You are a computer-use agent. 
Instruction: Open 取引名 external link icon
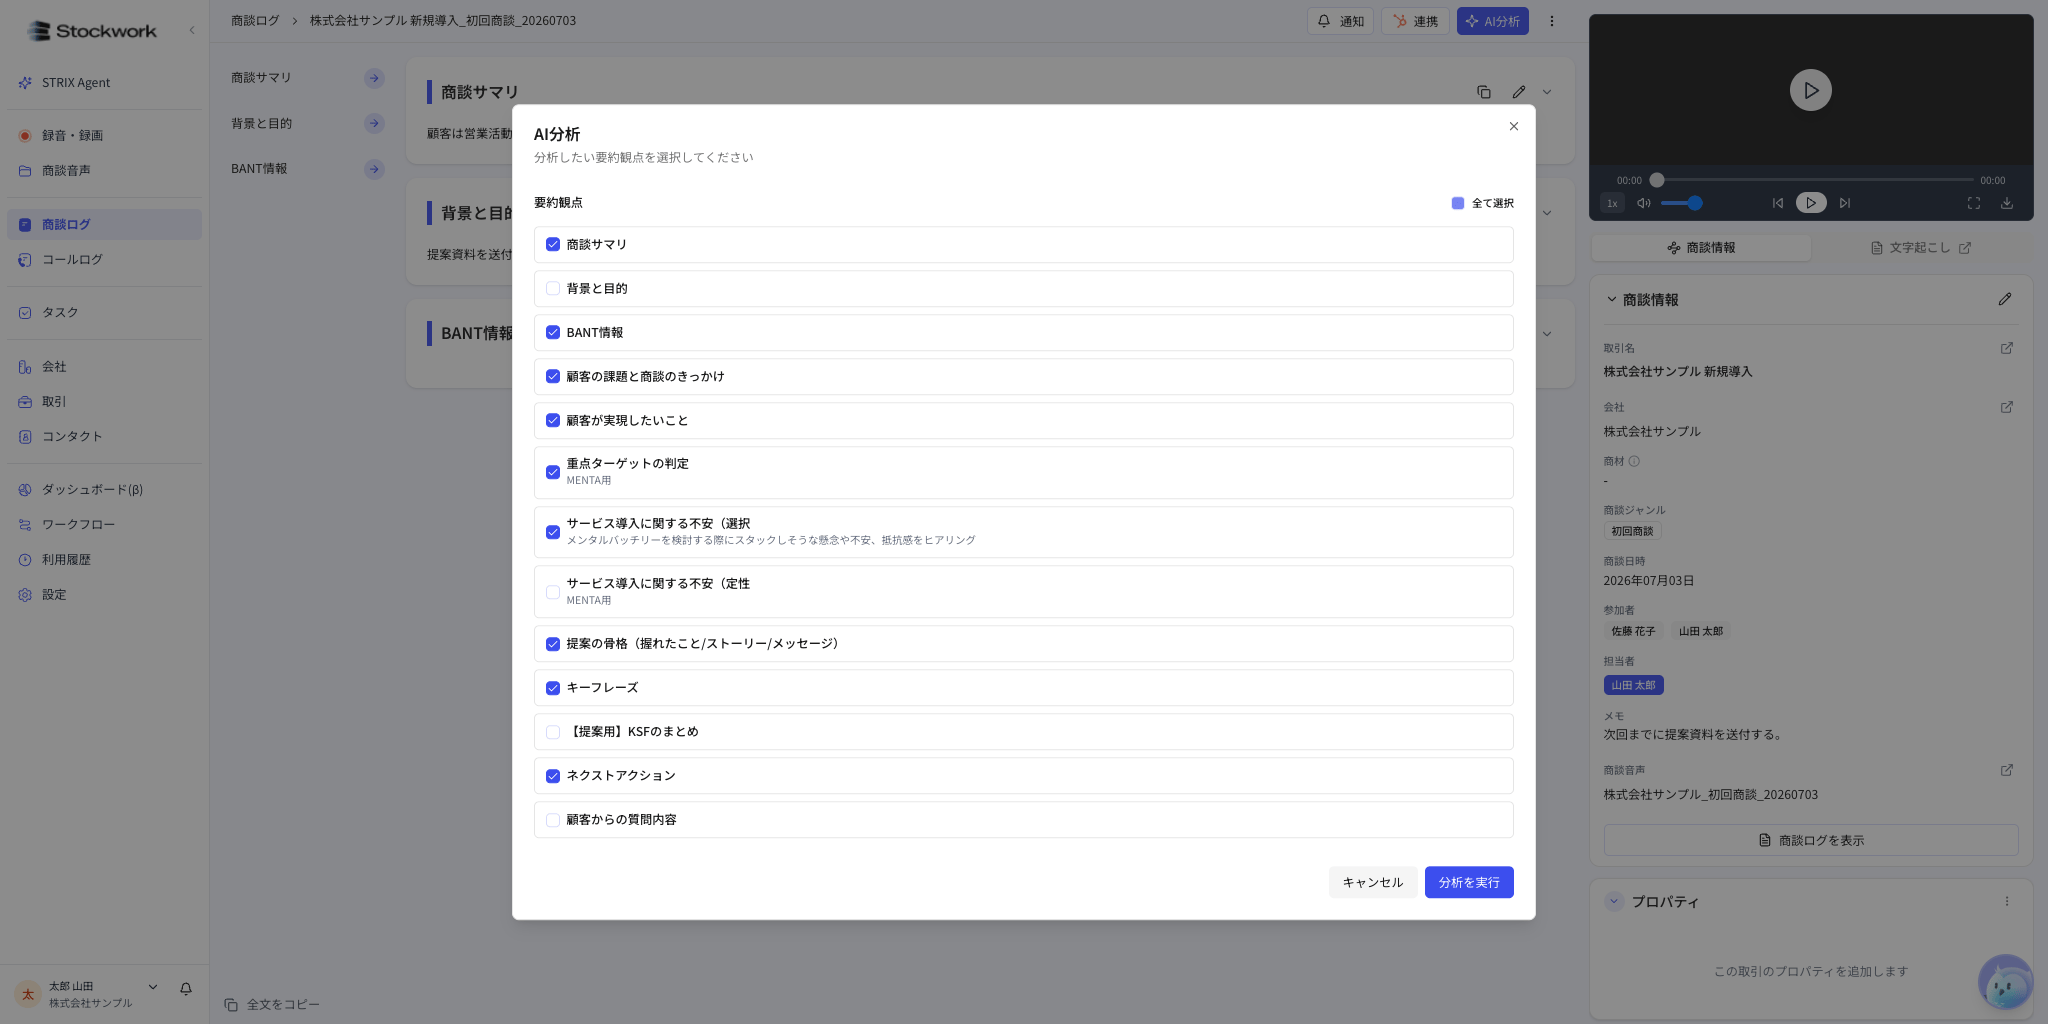[x=2007, y=348]
